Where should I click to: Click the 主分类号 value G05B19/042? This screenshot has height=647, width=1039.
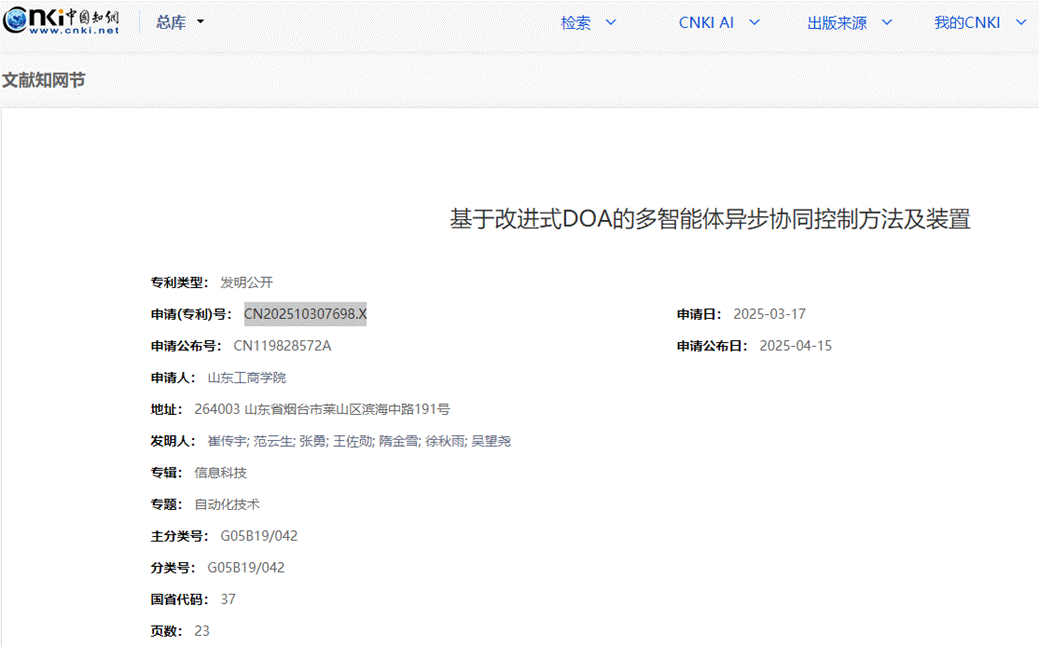click(x=259, y=536)
